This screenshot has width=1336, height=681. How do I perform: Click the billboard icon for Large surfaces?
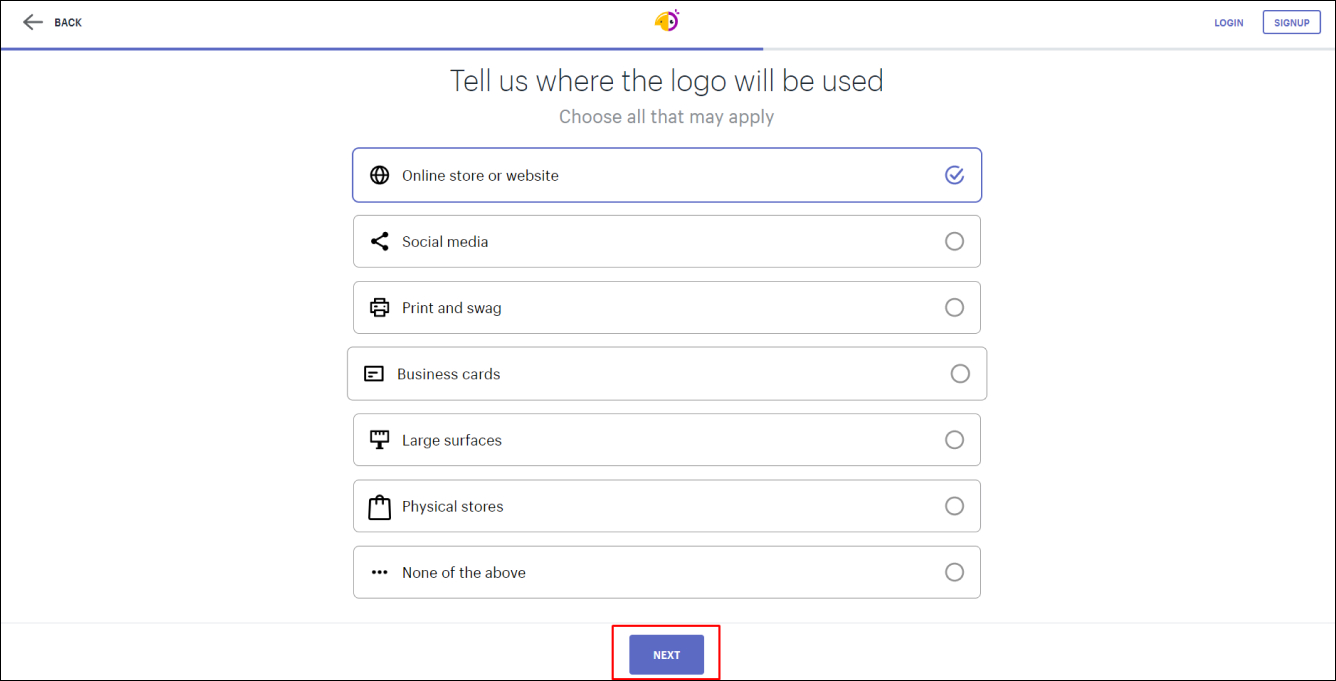tap(379, 439)
